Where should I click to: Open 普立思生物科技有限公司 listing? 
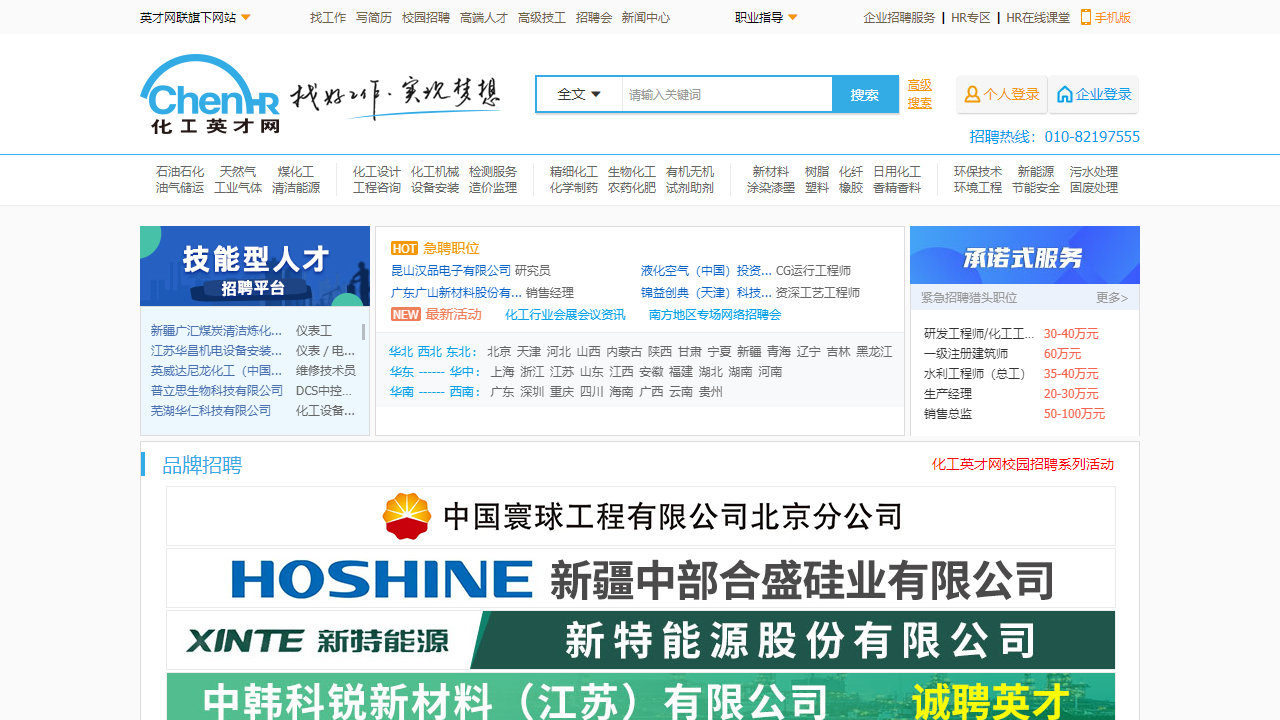217,391
